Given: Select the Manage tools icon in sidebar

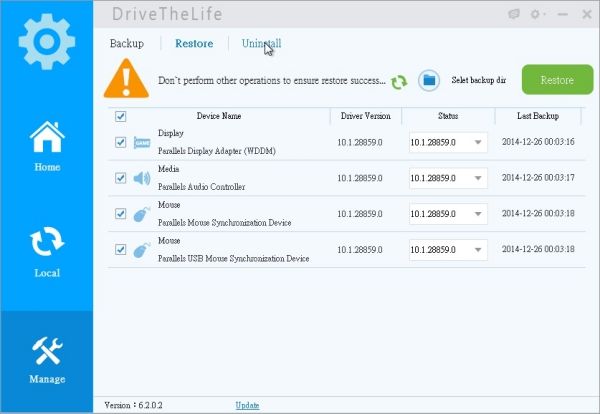Looking at the screenshot, I should click(x=46, y=358).
